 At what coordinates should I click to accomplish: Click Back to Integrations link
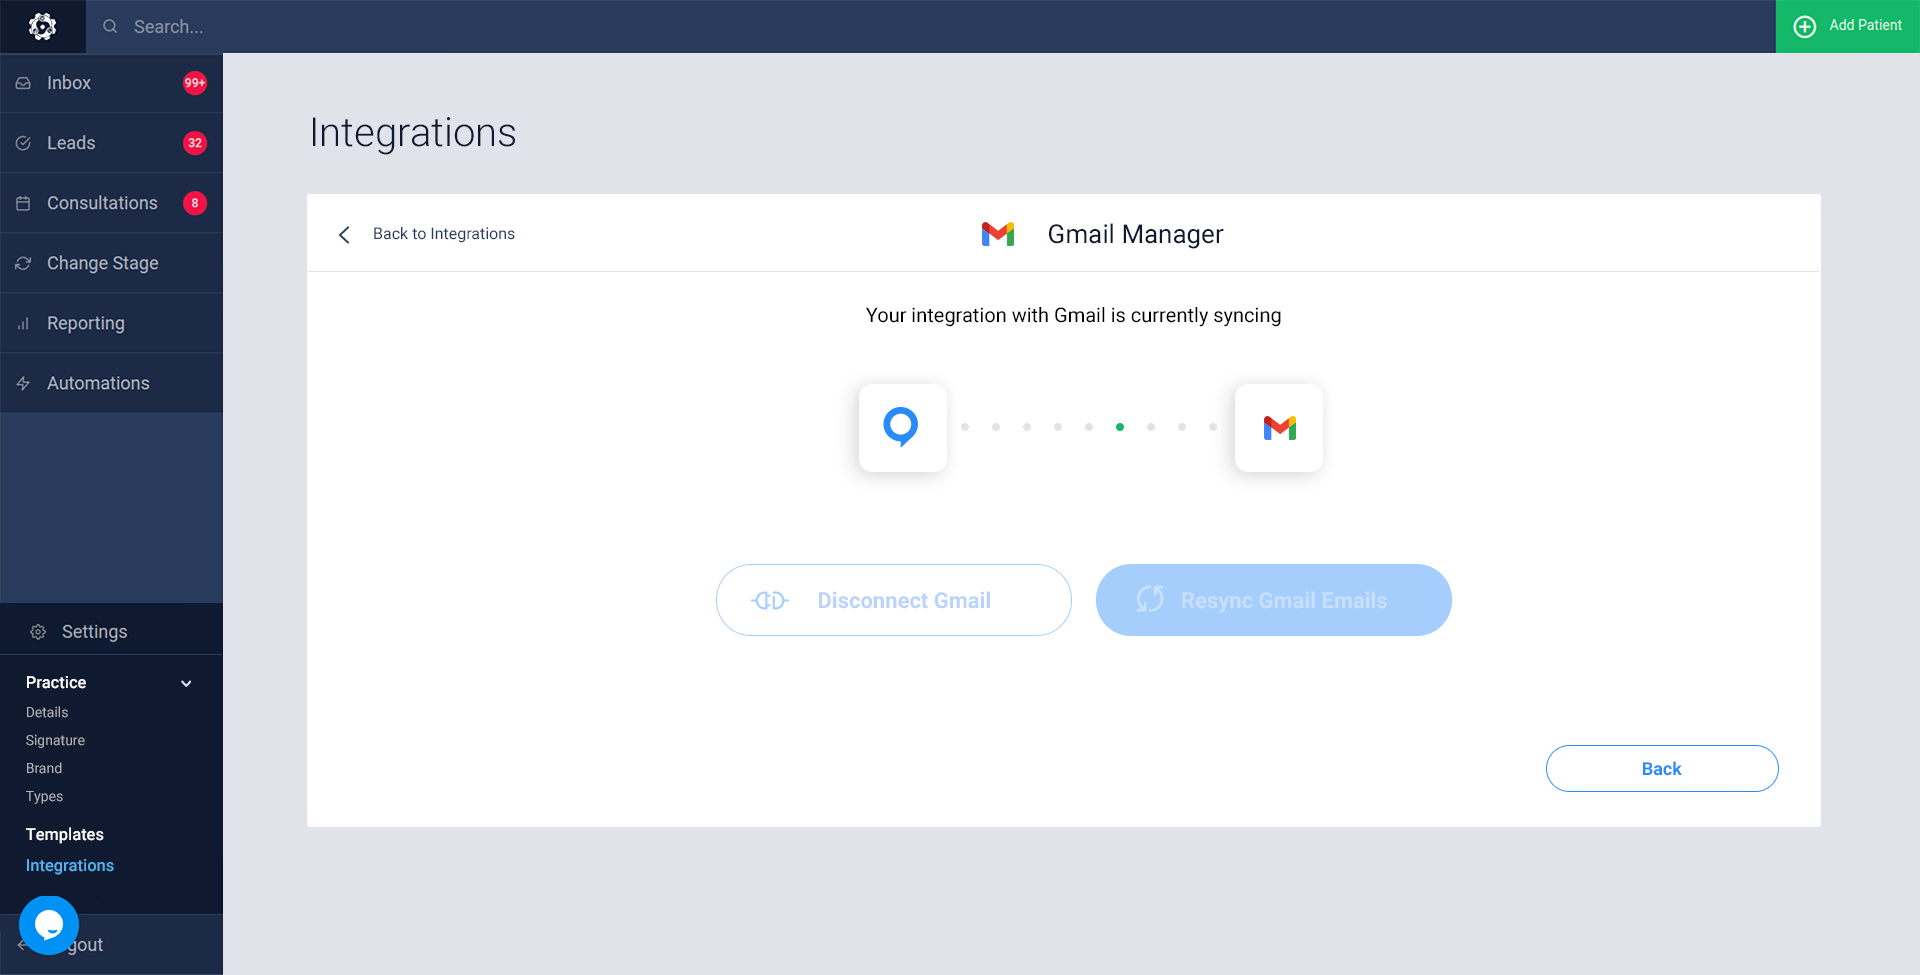444,233
